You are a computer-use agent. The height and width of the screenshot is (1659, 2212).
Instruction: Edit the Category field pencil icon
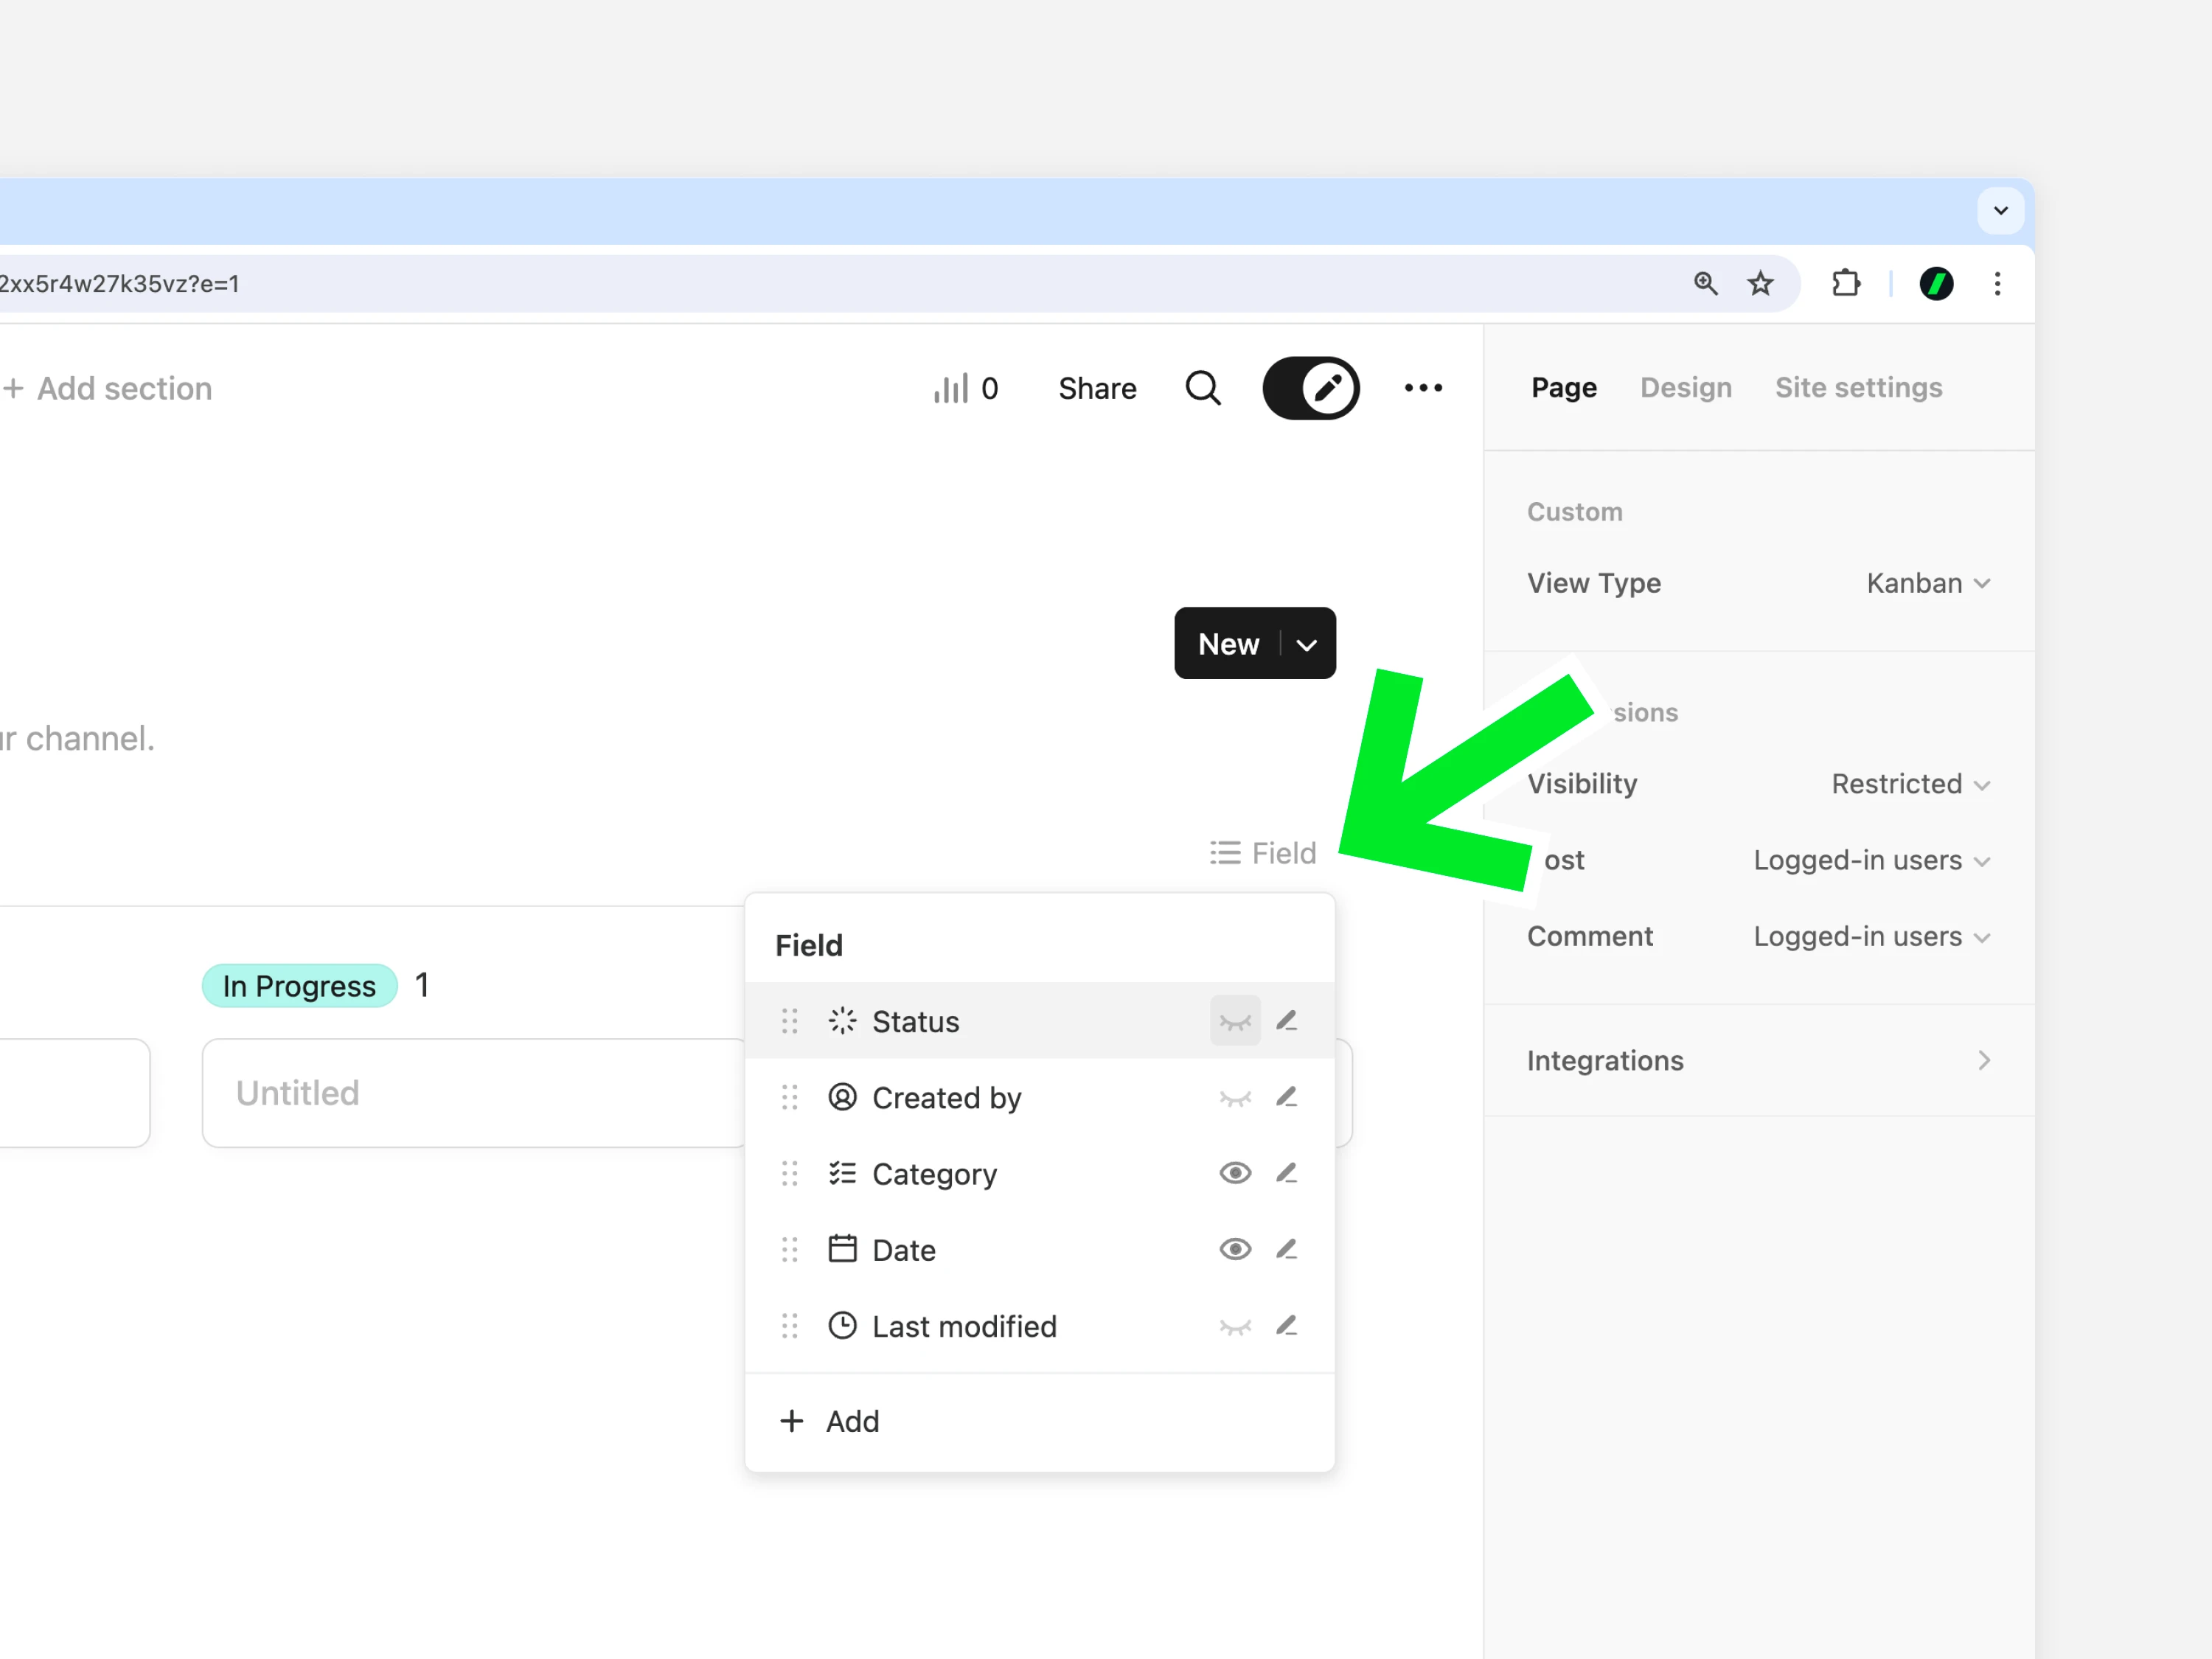tap(1286, 1173)
